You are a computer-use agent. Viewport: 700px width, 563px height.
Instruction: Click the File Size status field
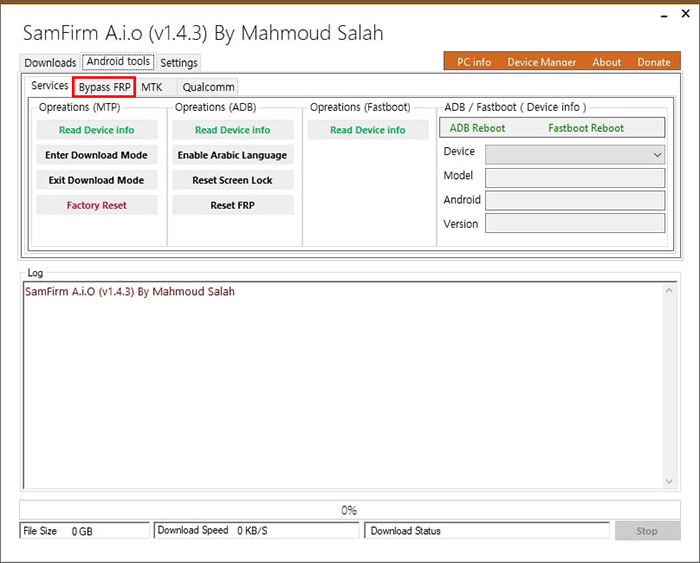(84, 531)
